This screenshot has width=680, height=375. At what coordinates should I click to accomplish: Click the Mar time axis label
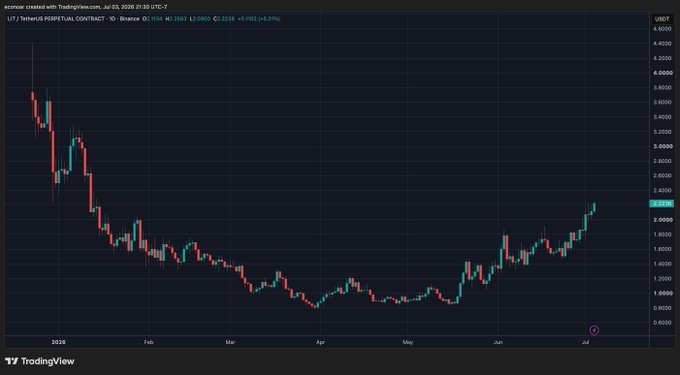(x=230, y=342)
